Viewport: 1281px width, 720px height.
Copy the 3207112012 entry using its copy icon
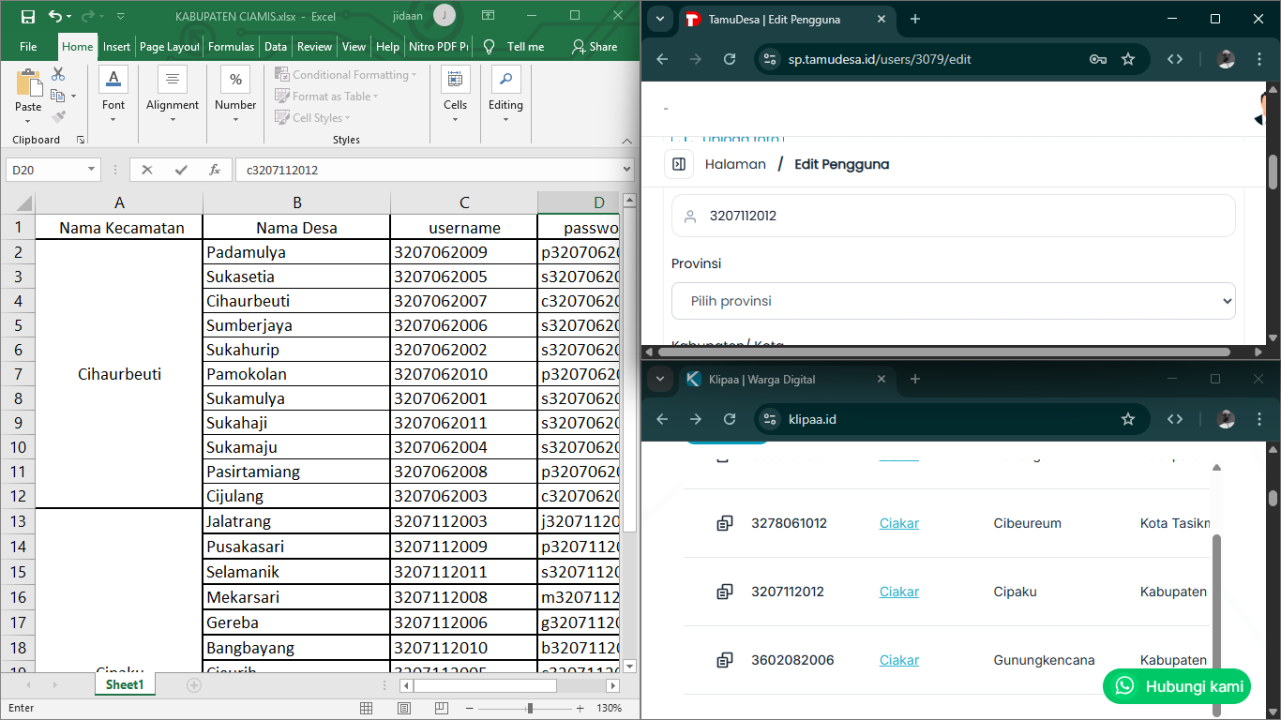point(725,592)
